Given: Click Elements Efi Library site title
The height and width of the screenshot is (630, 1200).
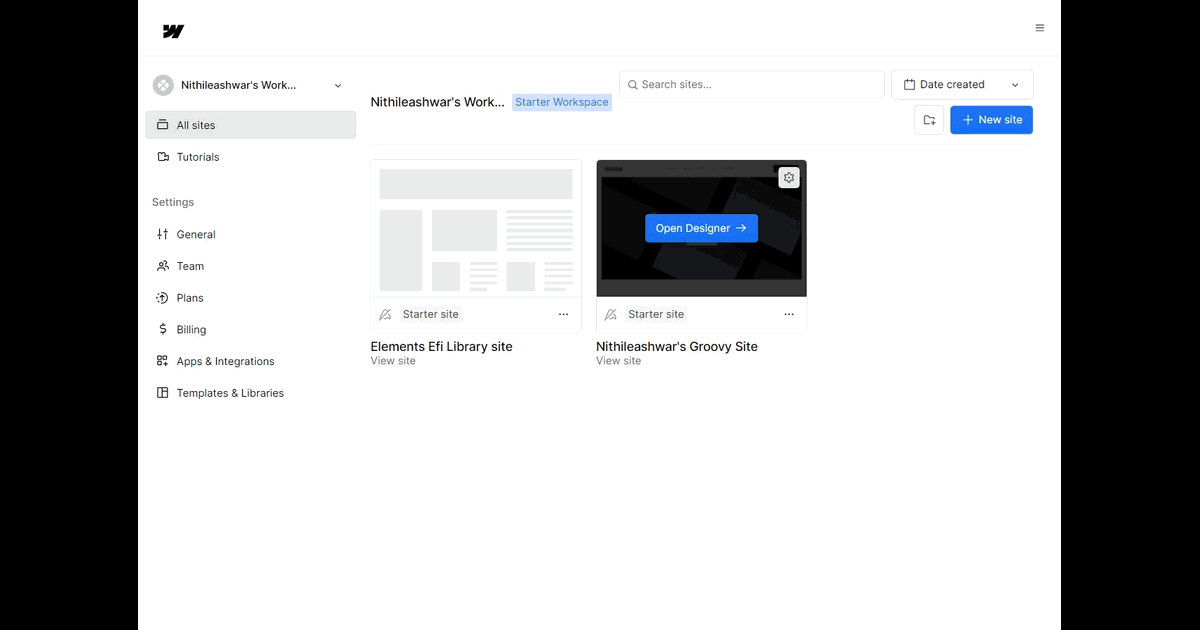Looking at the screenshot, I should point(442,346).
